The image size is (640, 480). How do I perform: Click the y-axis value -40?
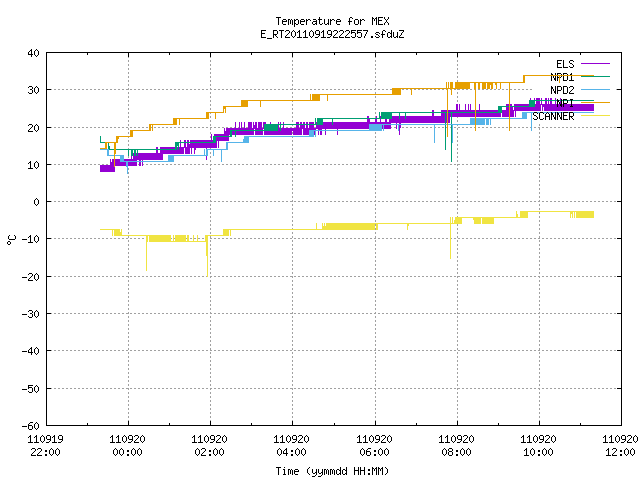point(31,351)
